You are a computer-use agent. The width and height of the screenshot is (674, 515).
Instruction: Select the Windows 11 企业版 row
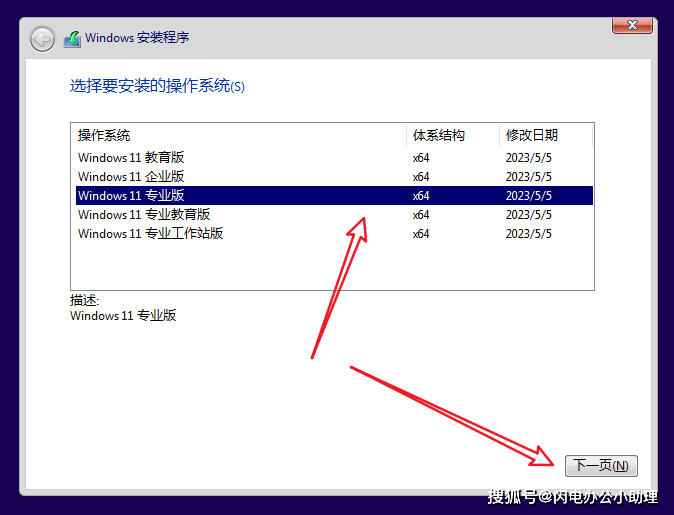(x=334, y=177)
